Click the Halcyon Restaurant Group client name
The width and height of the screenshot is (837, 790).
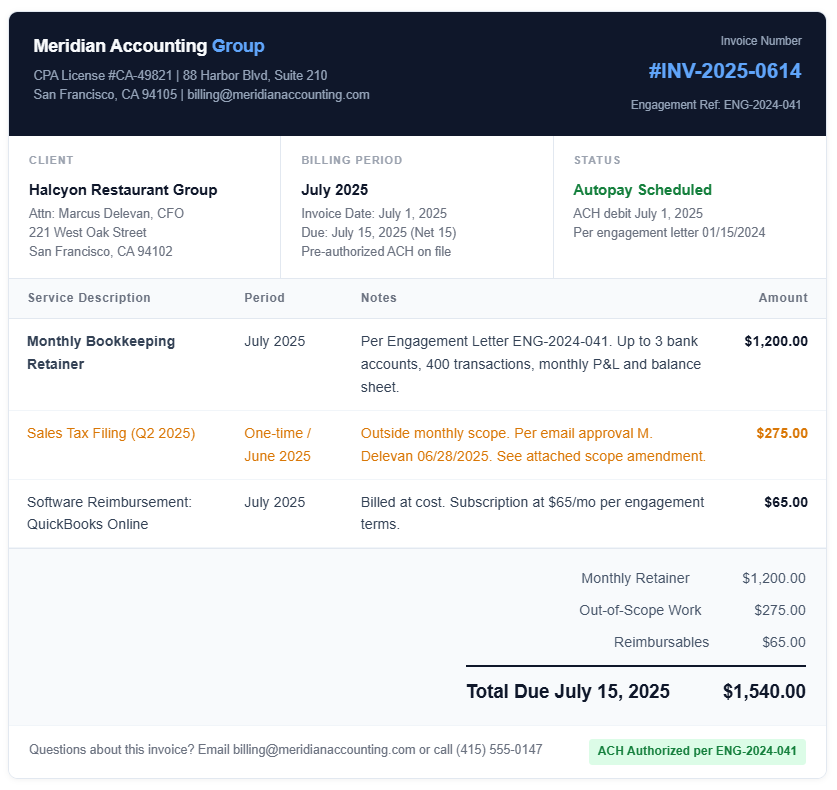123,190
